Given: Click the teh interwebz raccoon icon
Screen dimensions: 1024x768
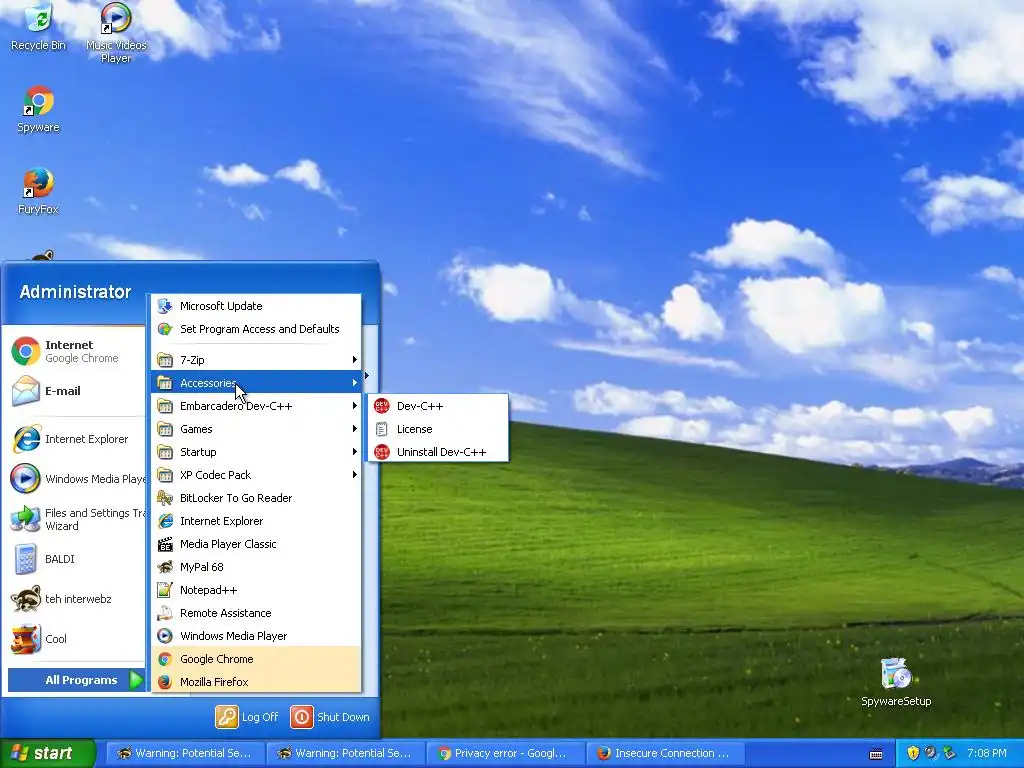Looking at the screenshot, I should 26,599.
